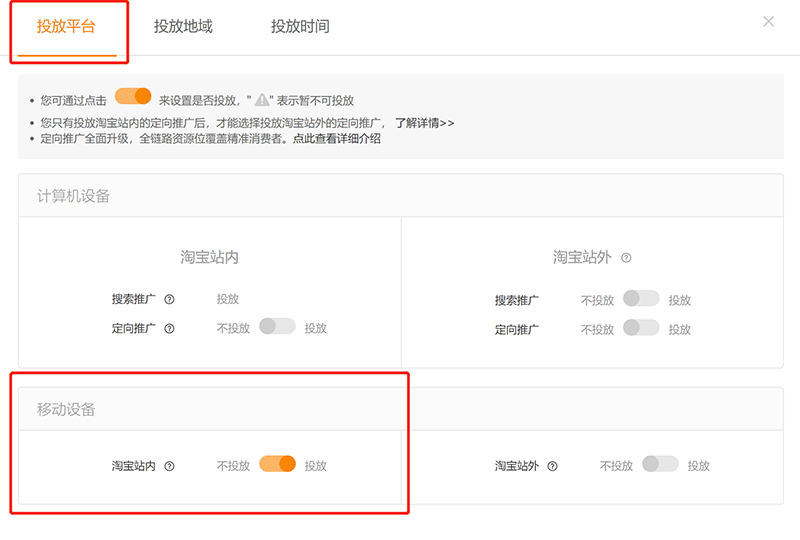The width and height of the screenshot is (800, 540).
Task: Enable computer off-site 搜索推广 toggle
Action: coord(641,298)
